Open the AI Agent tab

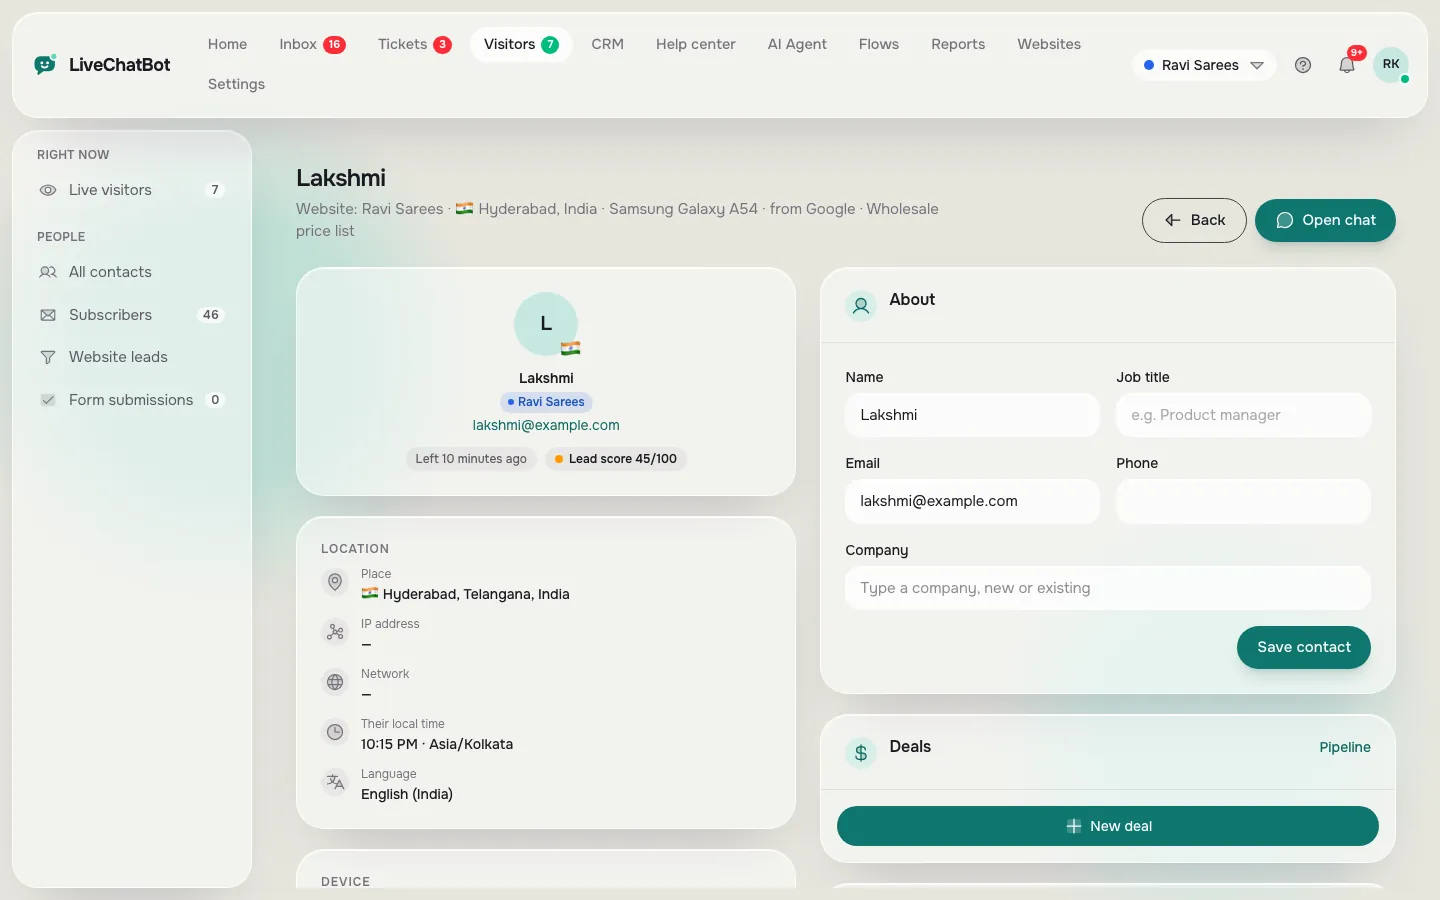point(797,44)
